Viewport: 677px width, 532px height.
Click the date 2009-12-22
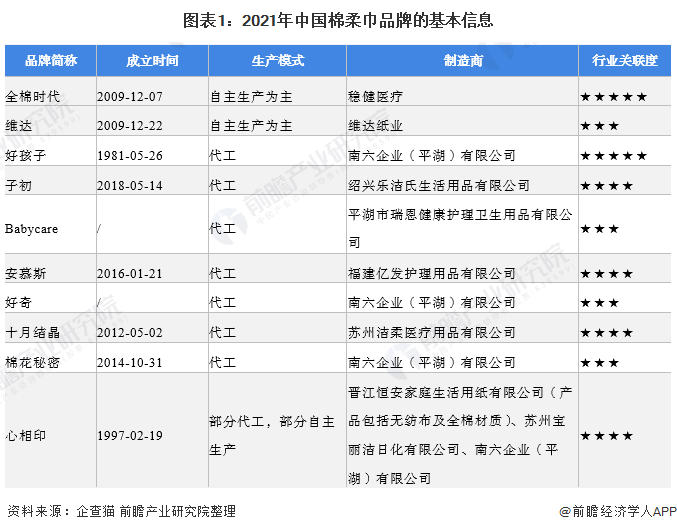pos(130,126)
